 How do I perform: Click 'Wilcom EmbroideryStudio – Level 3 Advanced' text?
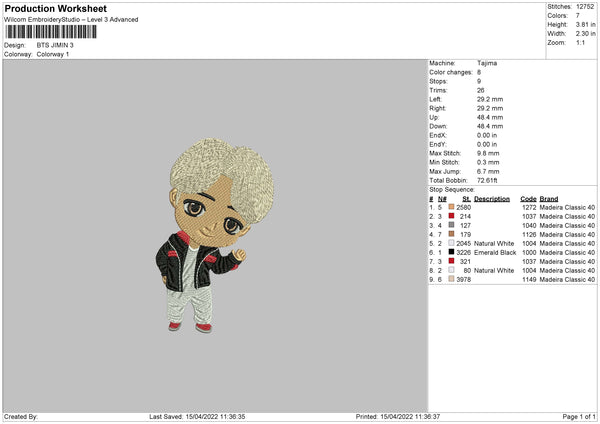tap(71, 20)
